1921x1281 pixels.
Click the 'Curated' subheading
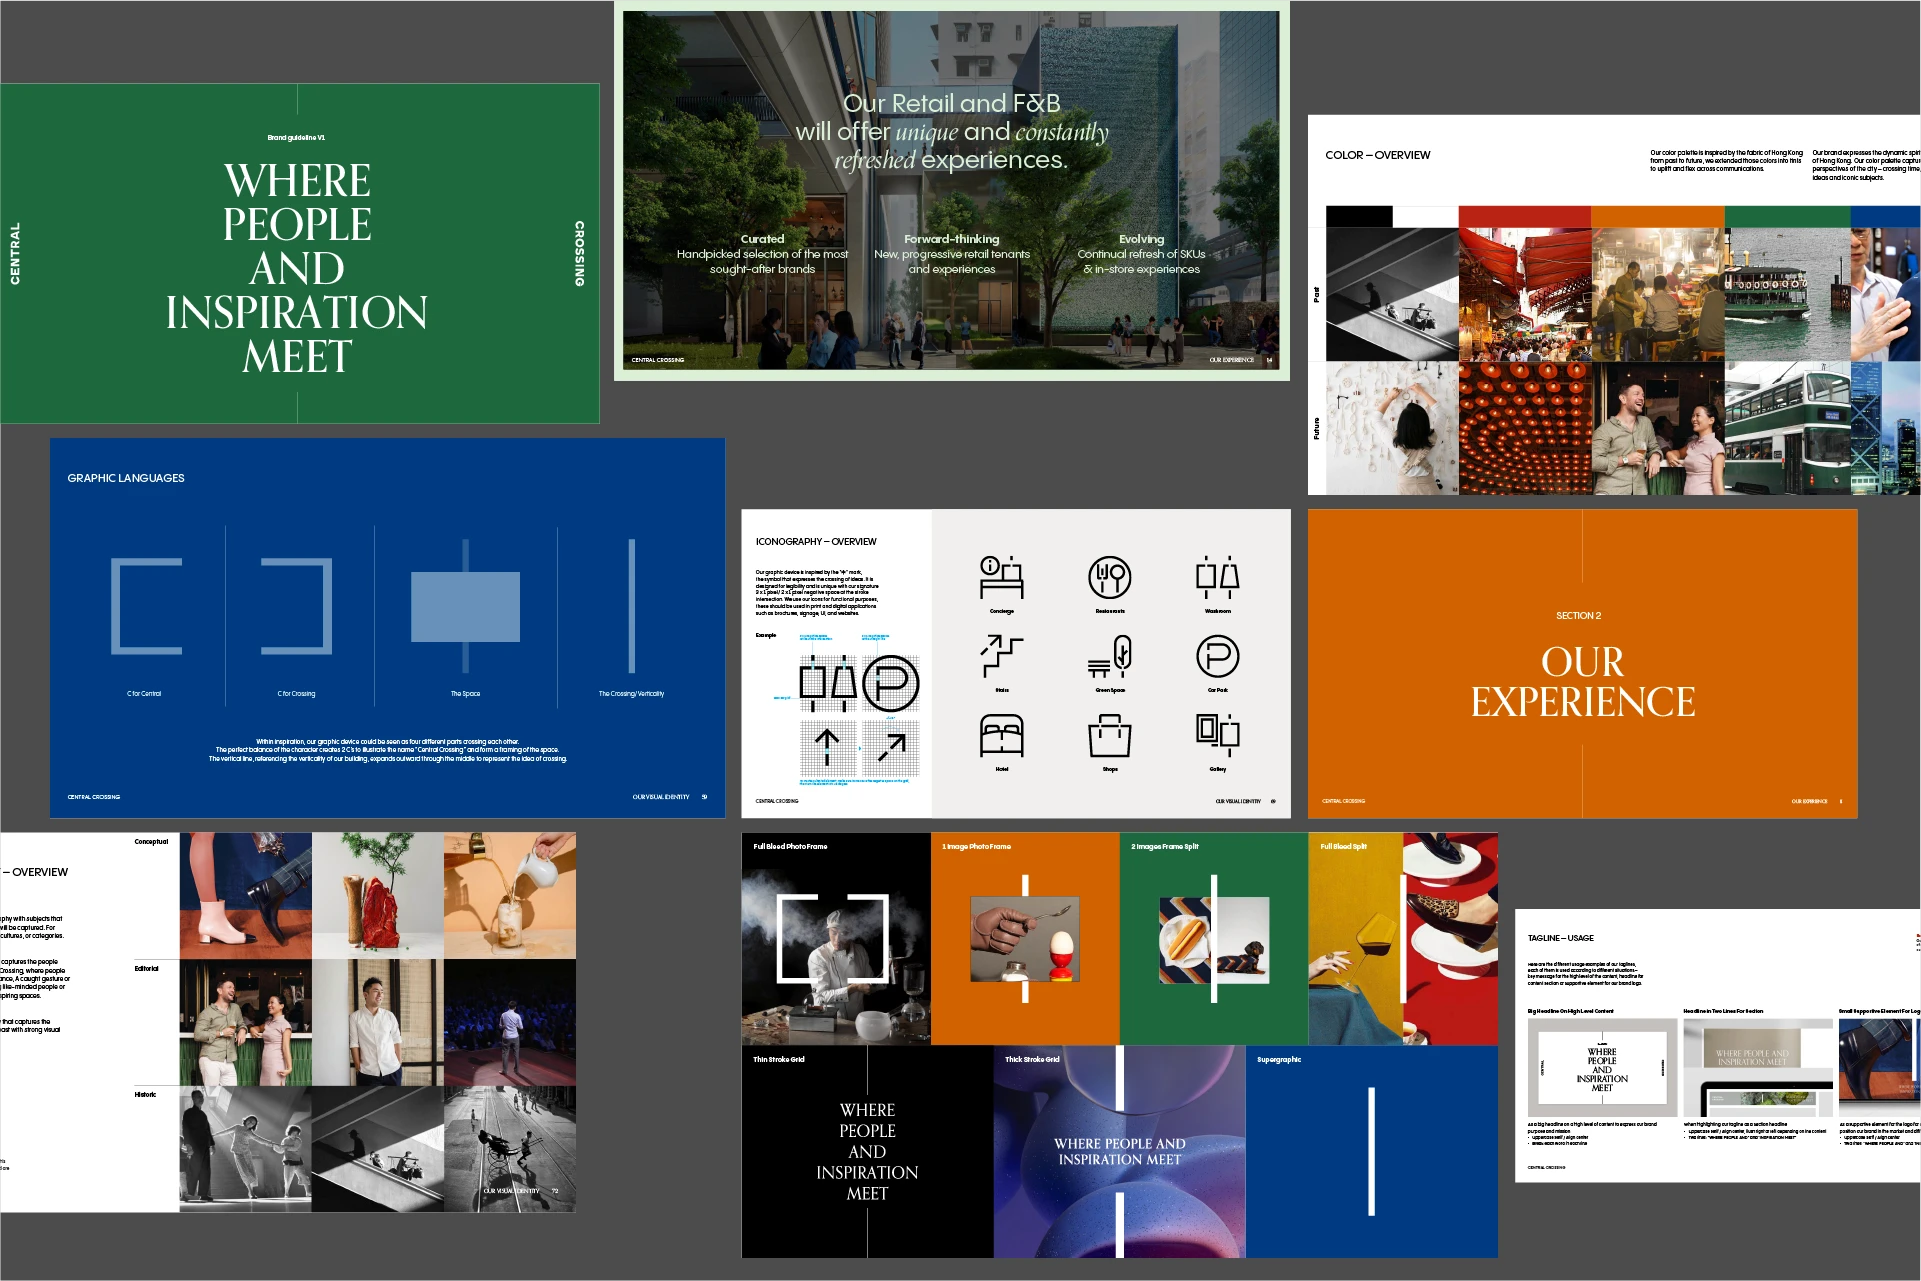click(x=762, y=239)
